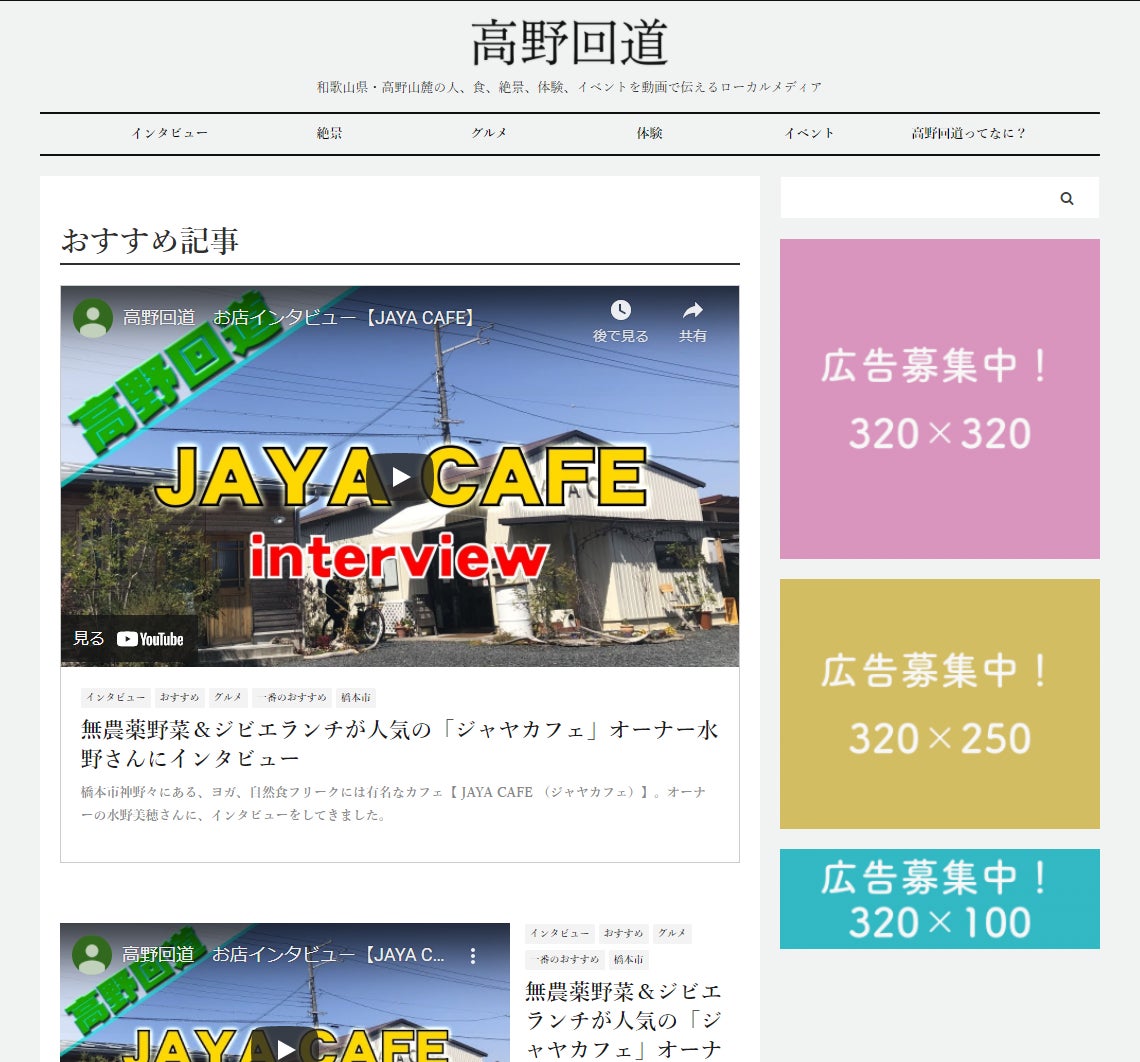The height and width of the screenshot is (1062, 1140).
Task: Open first article title 無農薬野菜＆ジビエランチ
Action: point(399,744)
